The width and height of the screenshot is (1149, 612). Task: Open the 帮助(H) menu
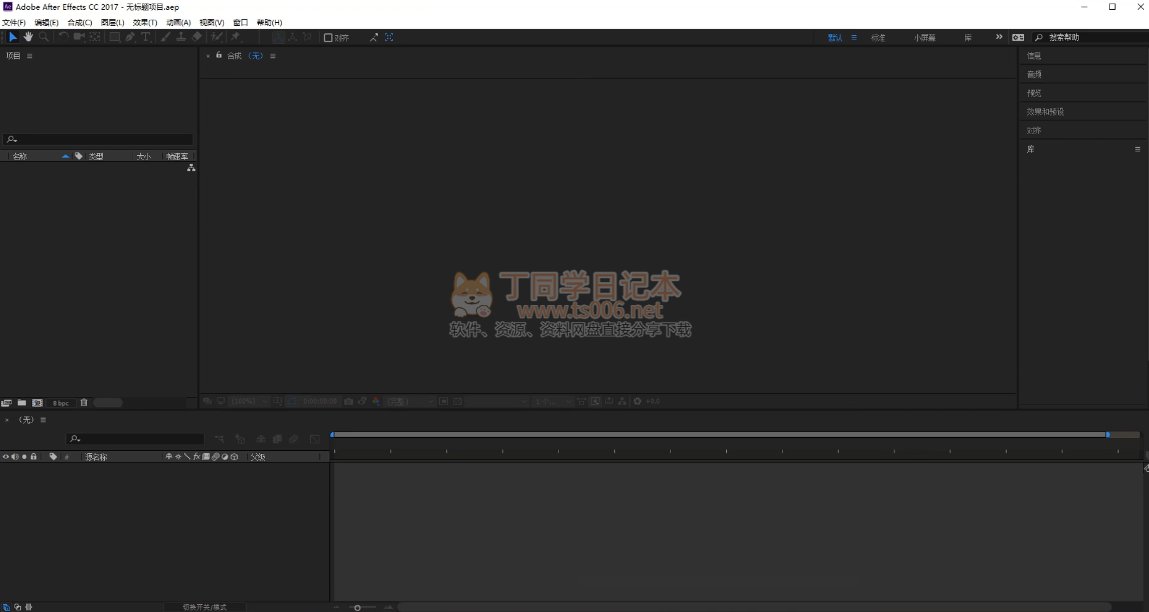point(269,23)
